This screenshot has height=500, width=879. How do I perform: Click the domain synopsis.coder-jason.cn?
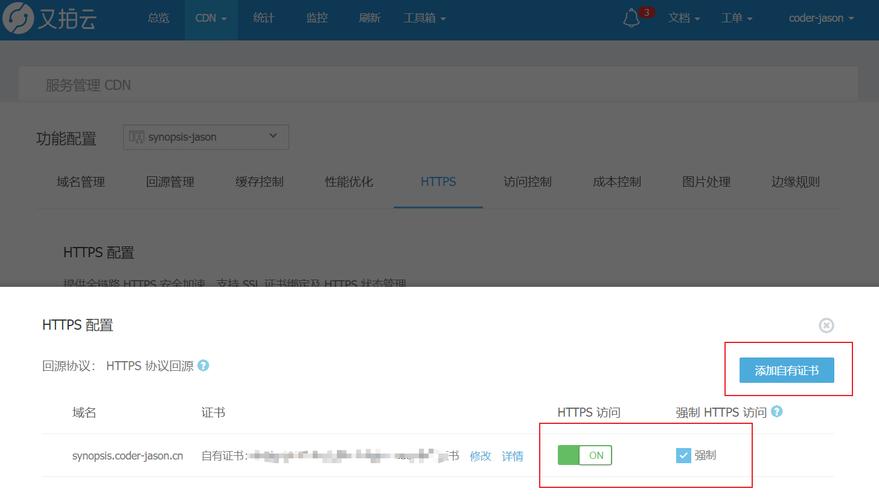tap(128, 456)
